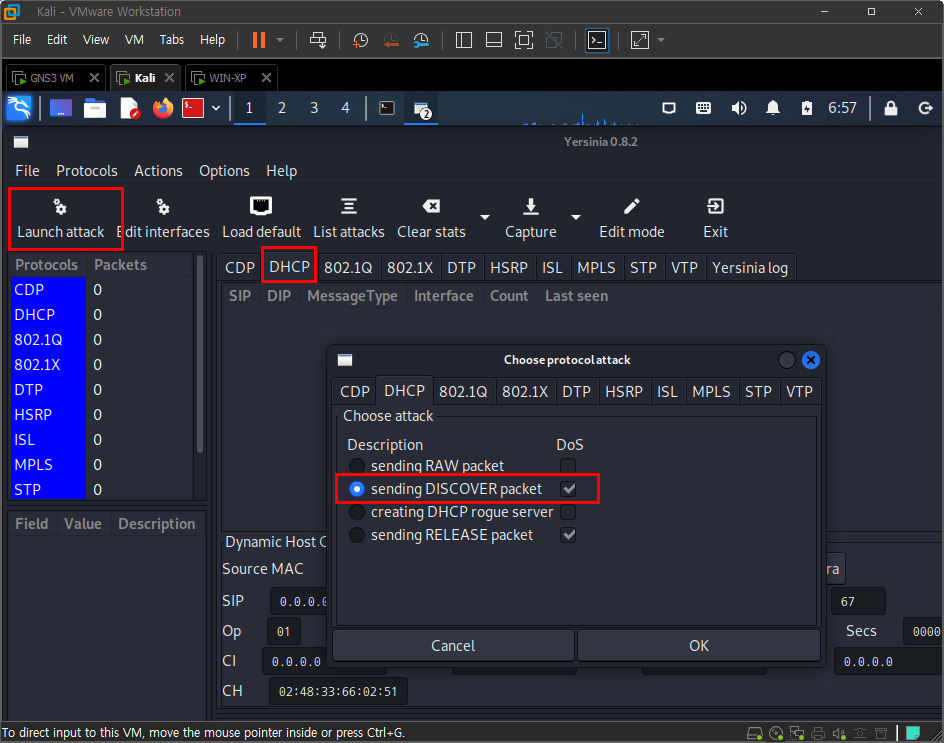
Task: Enter VMware full screen mode icon
Action: coord(524,40)
